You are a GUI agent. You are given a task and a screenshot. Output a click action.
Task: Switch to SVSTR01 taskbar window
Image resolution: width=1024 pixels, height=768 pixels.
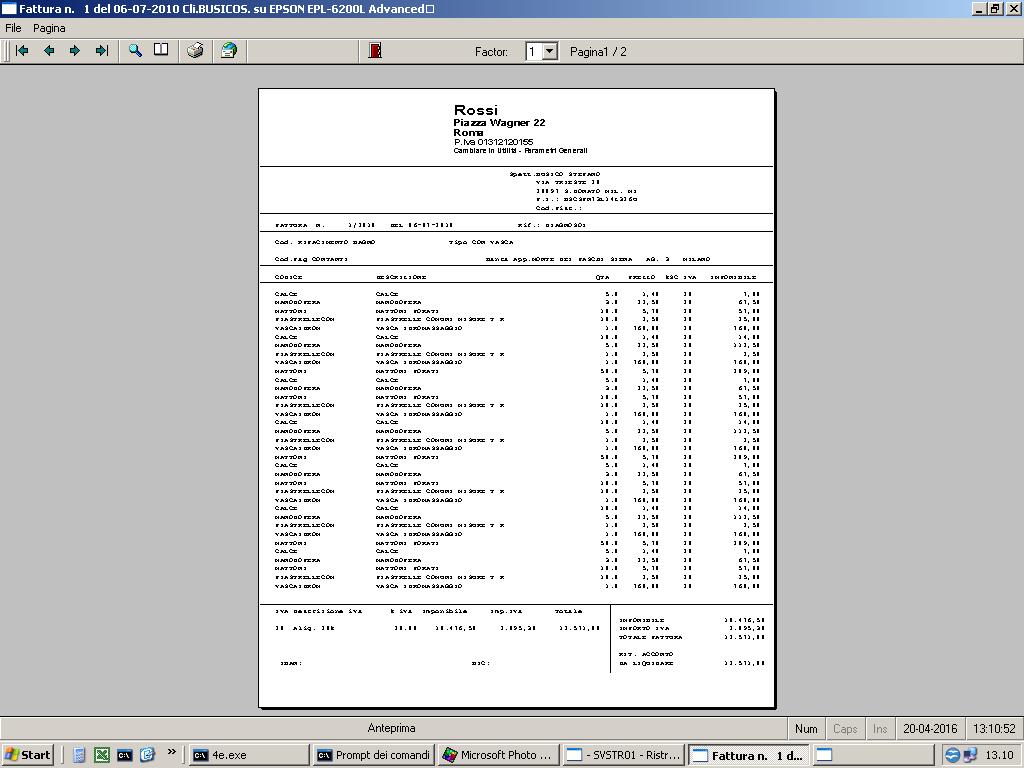click(622, 755)
